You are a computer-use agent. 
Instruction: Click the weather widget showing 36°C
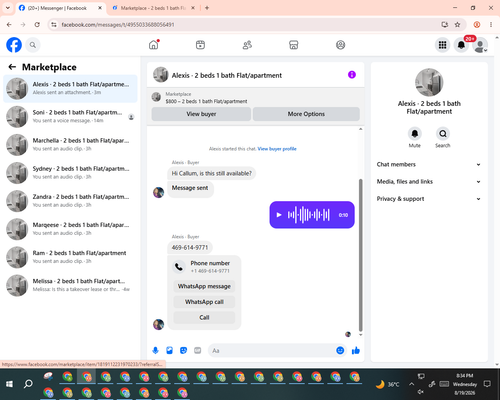[387, 384]
